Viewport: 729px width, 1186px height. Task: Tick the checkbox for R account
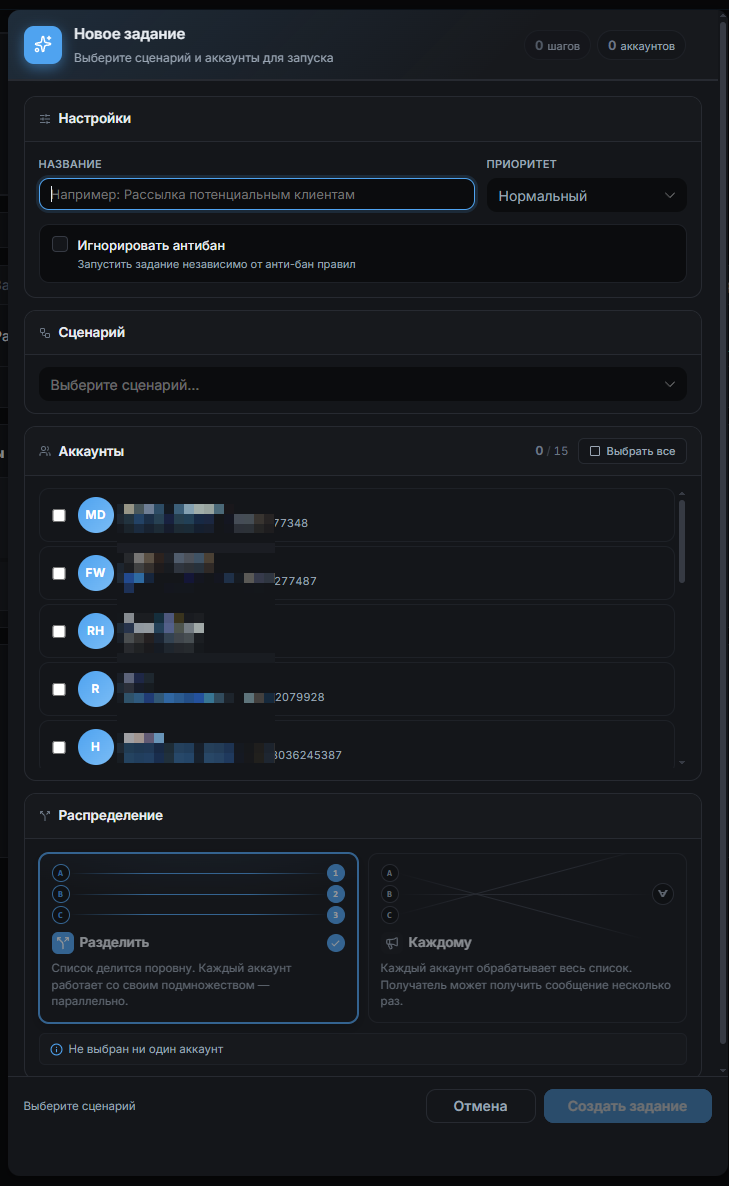tap(59, 689)
